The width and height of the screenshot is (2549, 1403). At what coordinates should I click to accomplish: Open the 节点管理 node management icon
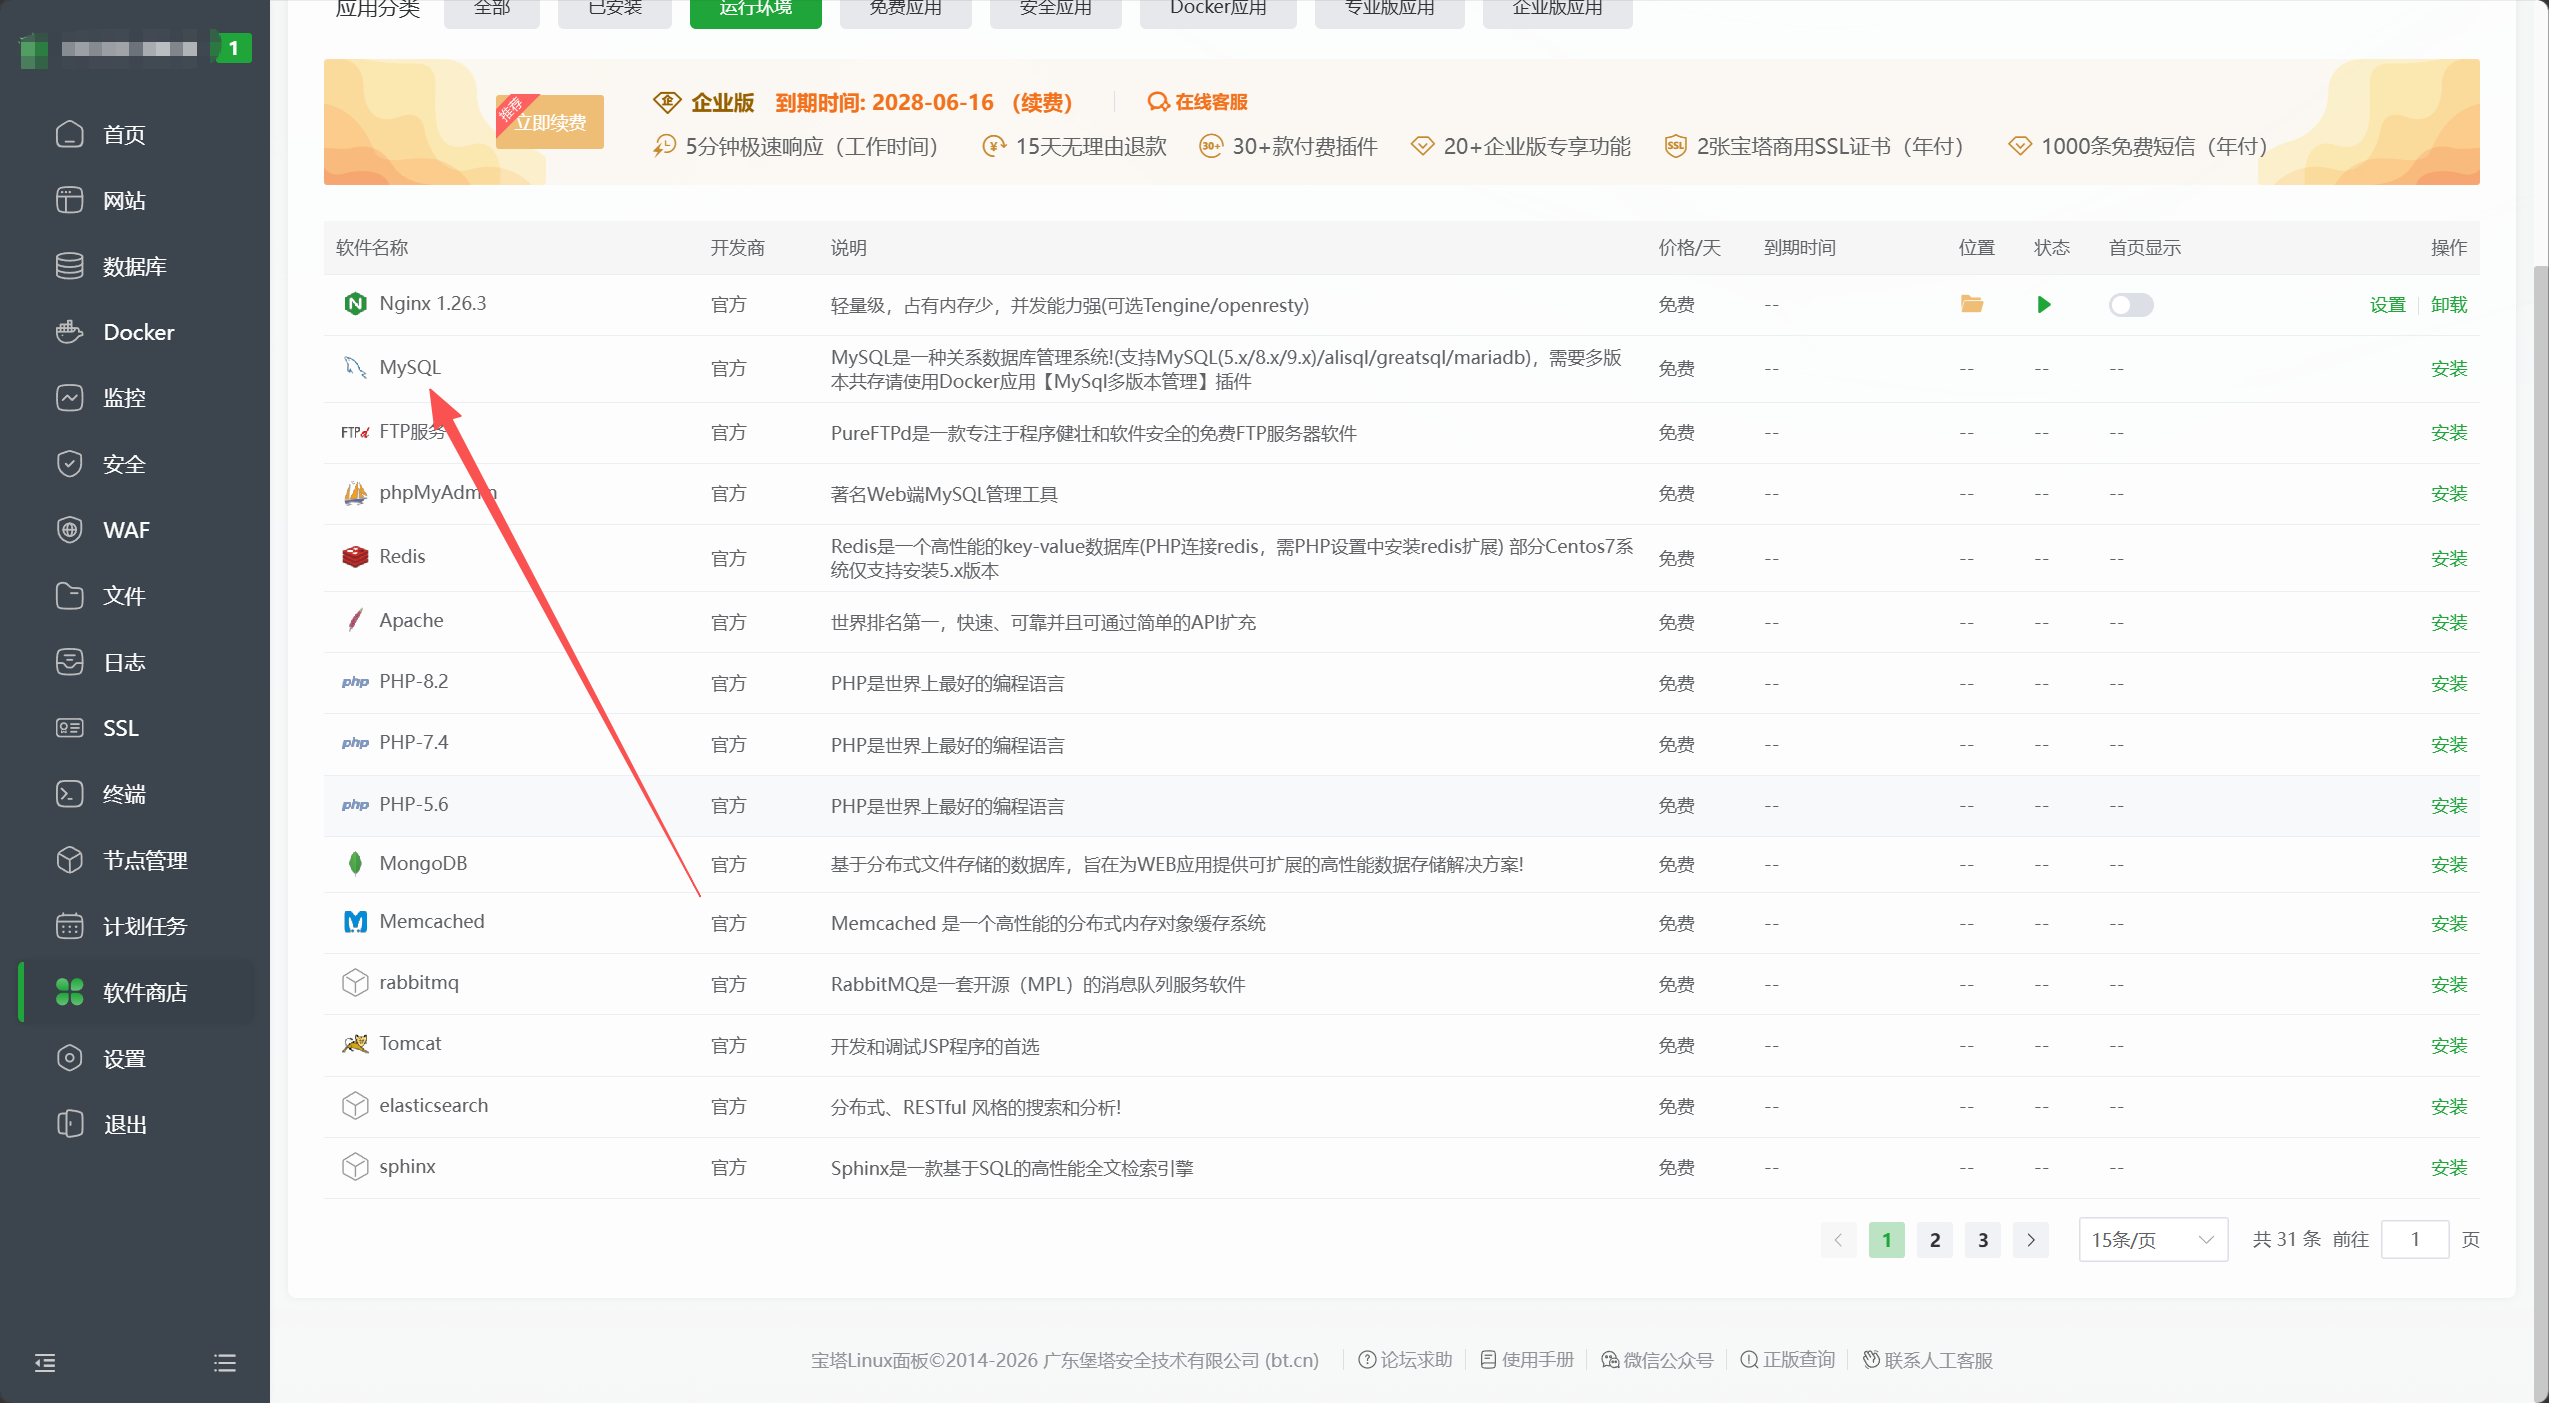point(69,860)
